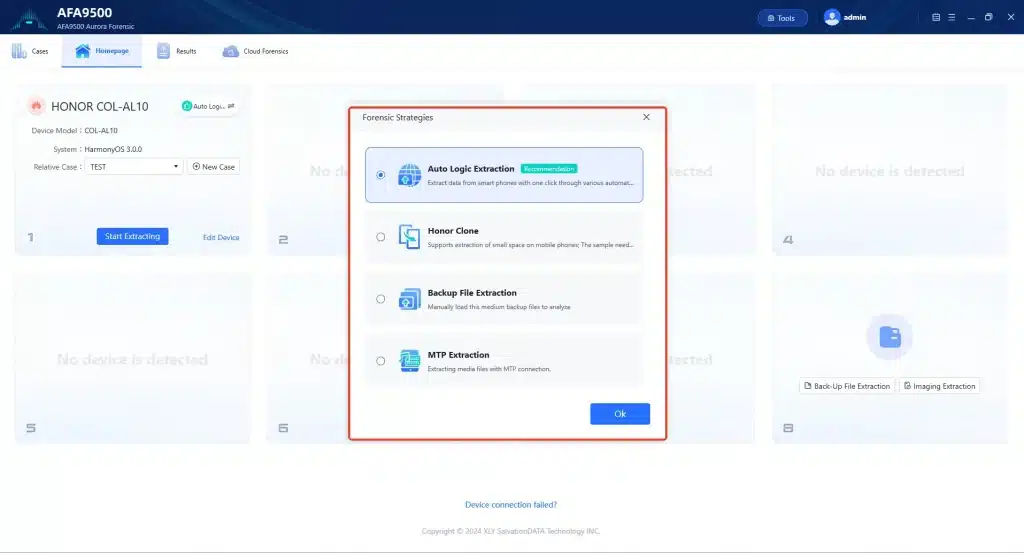Screen dimensions: 1024x553
Task: Click the Start Extracting button
Action: (133, 236)
